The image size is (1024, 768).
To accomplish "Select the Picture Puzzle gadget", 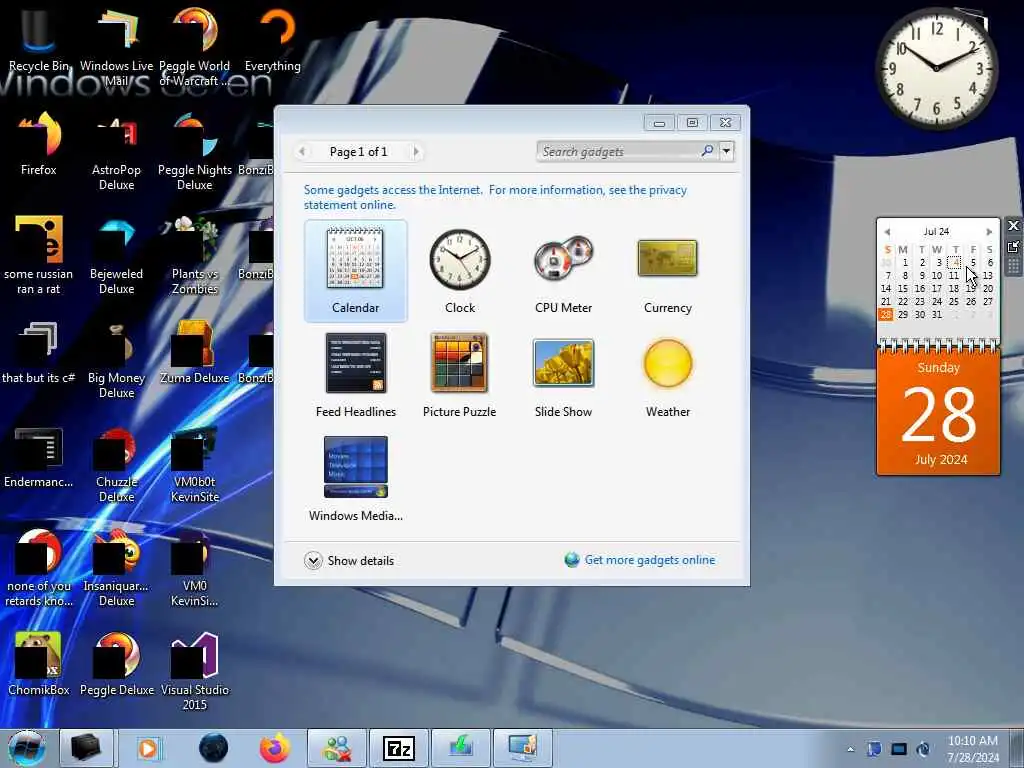I will [459, 375].
